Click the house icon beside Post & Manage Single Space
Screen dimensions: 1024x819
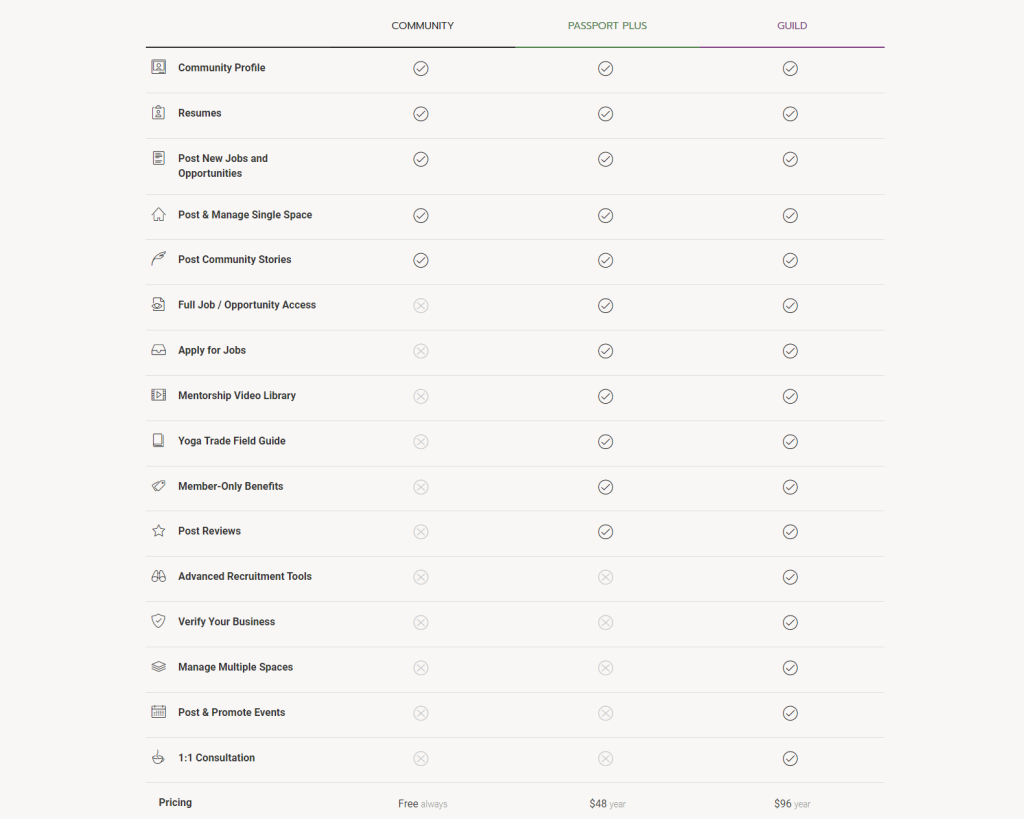158,214
